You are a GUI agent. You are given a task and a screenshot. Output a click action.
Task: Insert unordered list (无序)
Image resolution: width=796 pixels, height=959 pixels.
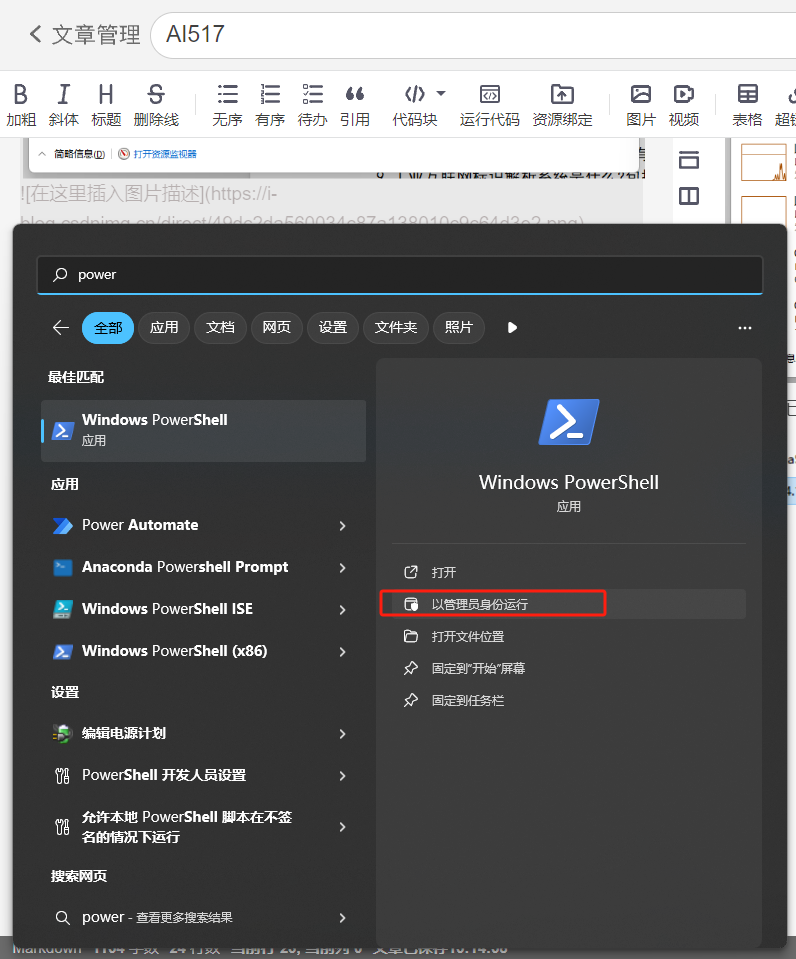[x=227, y=105]
